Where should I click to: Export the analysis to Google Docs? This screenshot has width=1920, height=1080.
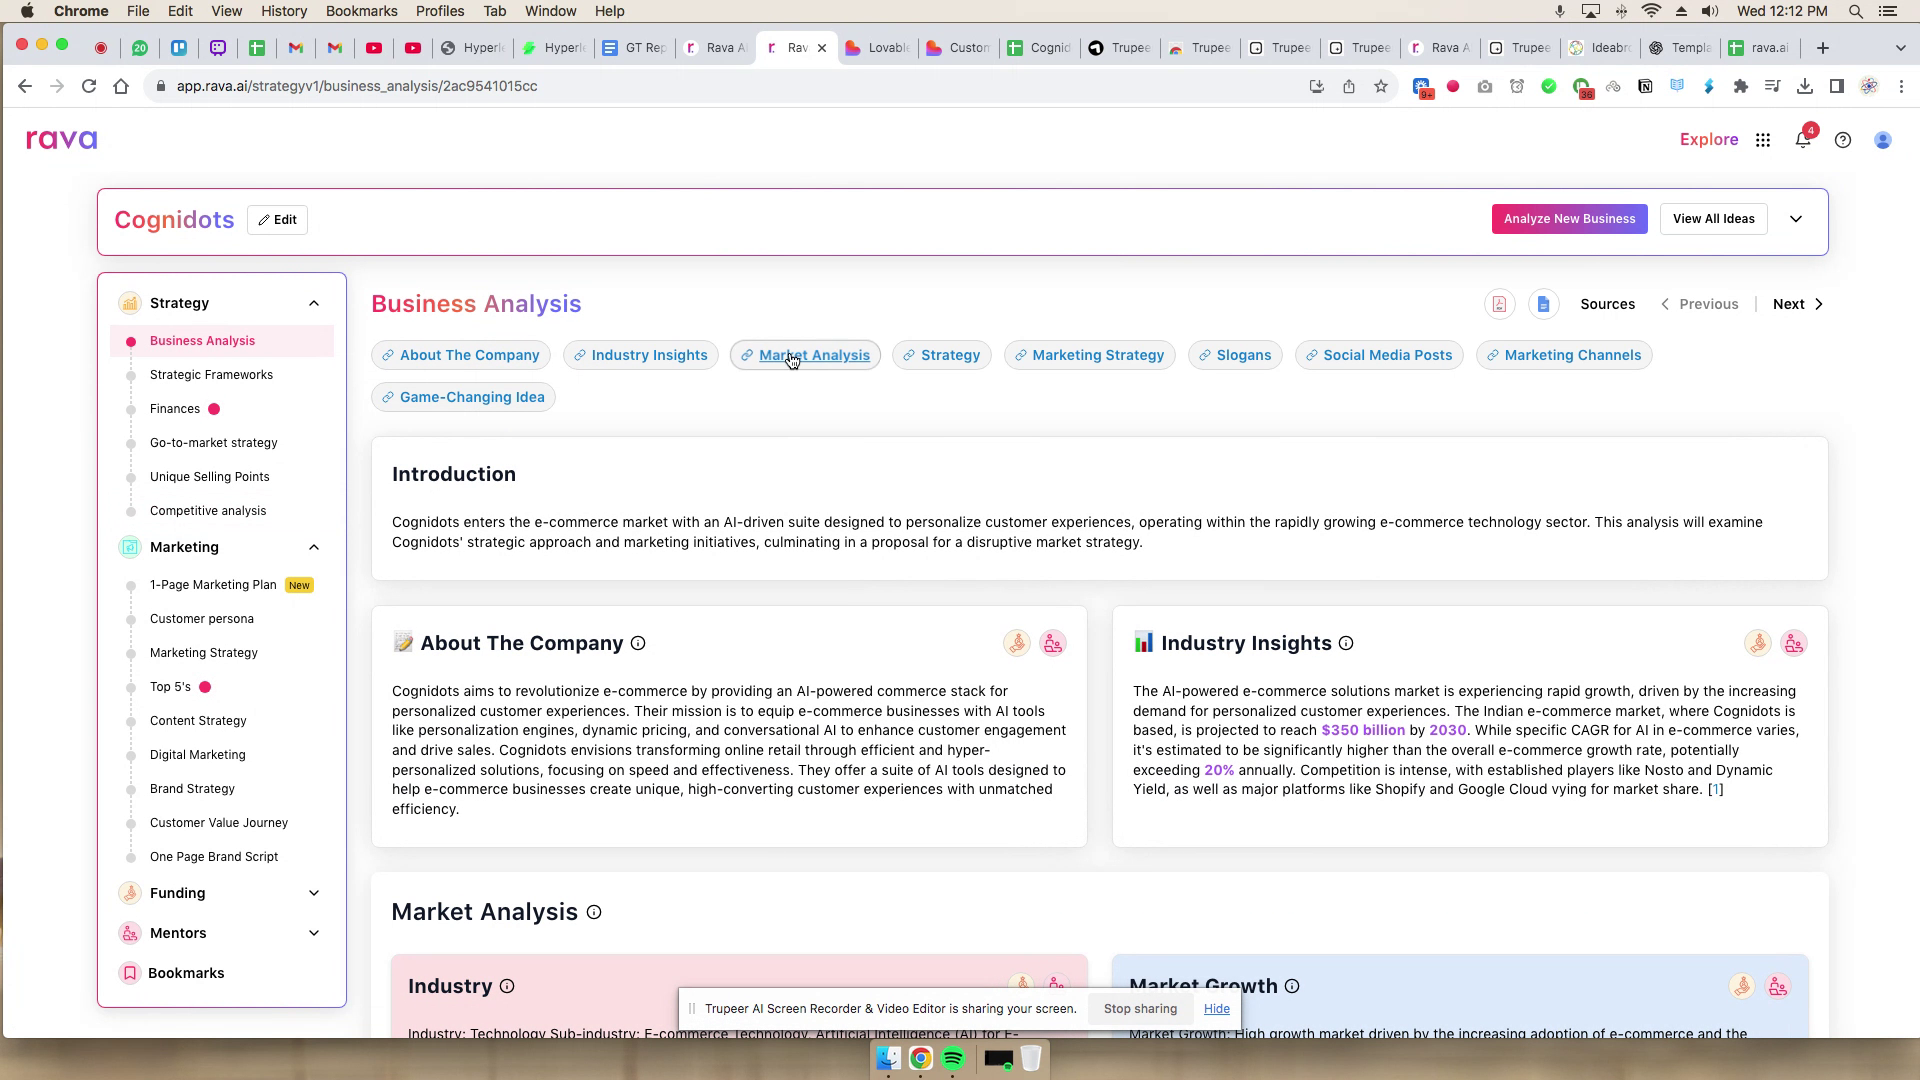click(1544, 304)
